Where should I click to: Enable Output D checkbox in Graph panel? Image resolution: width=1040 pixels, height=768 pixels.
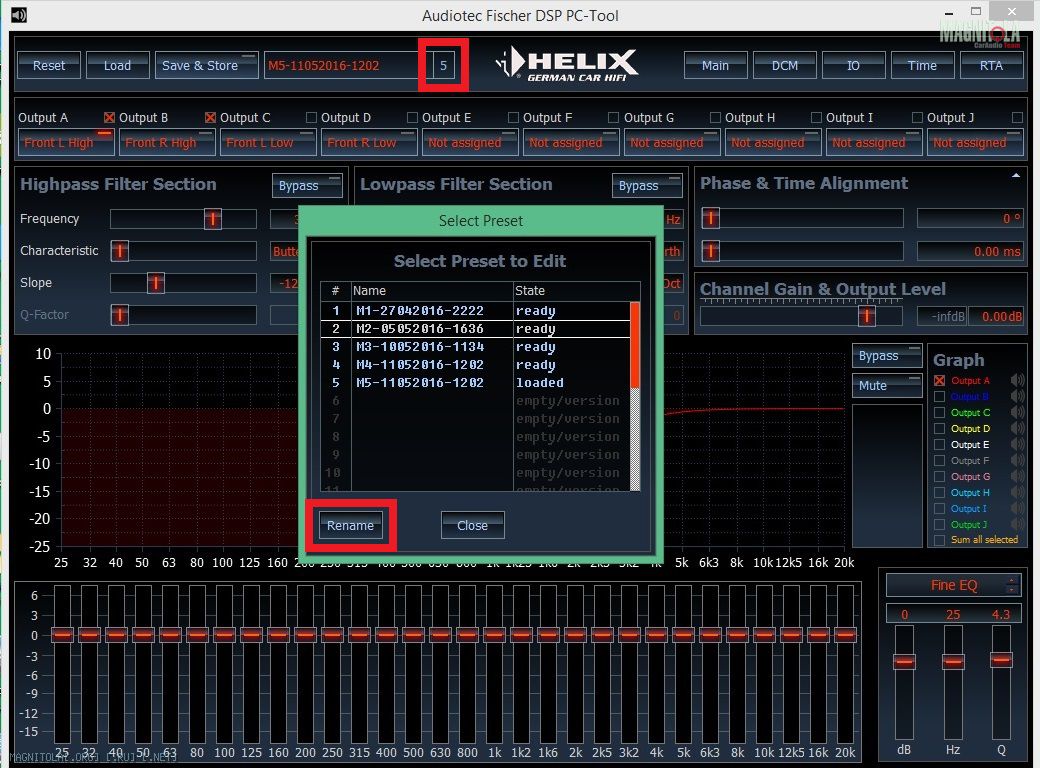tap(939, 429)
